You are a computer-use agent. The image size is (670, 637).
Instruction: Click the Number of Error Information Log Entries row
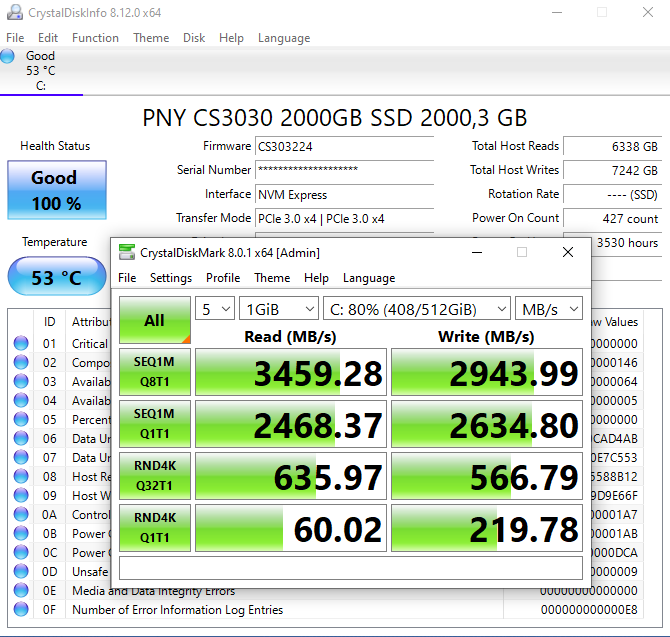point(327,609)
